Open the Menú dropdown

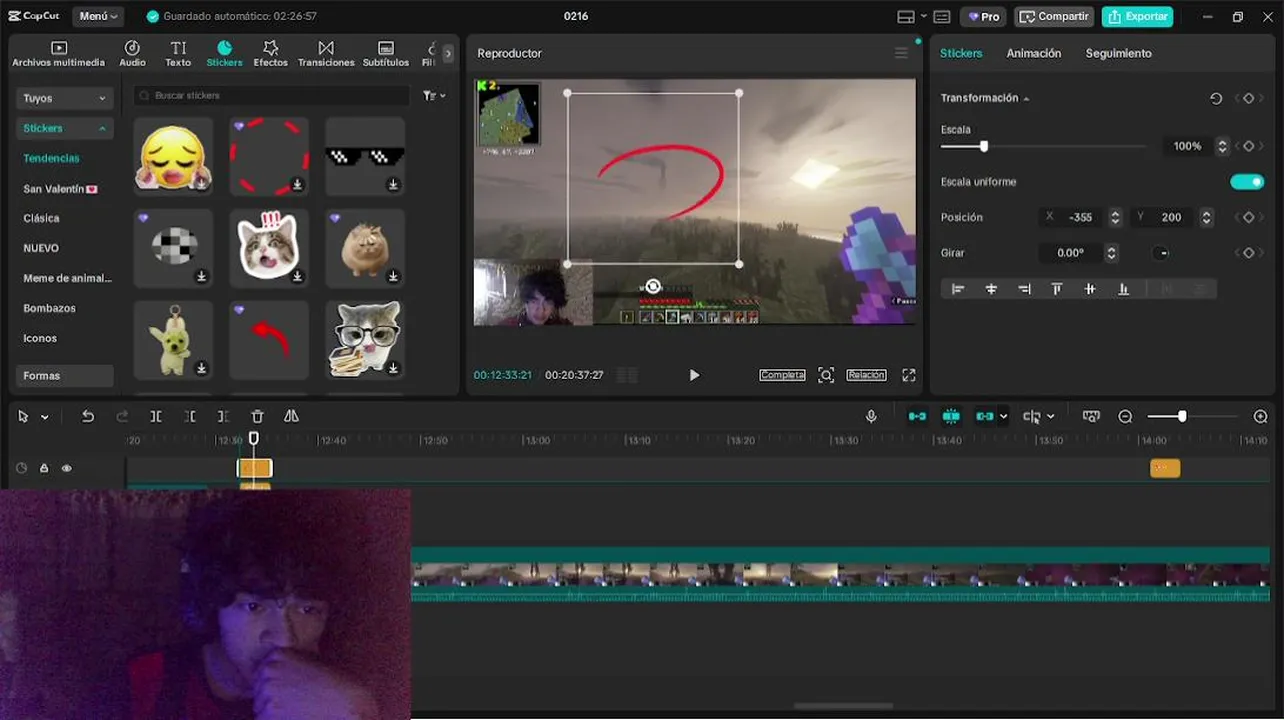pyautogui.click(x=98, y=16)
